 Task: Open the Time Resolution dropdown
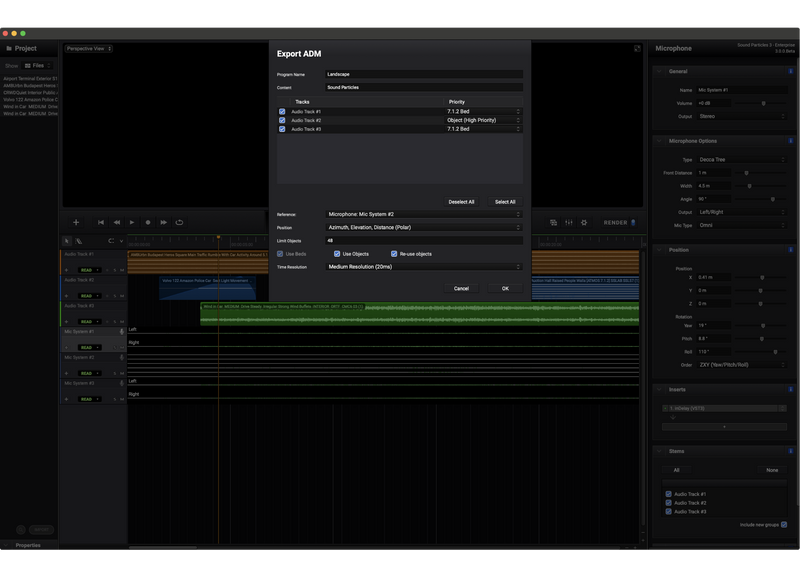pyautogui.click(x=424, y=267)
